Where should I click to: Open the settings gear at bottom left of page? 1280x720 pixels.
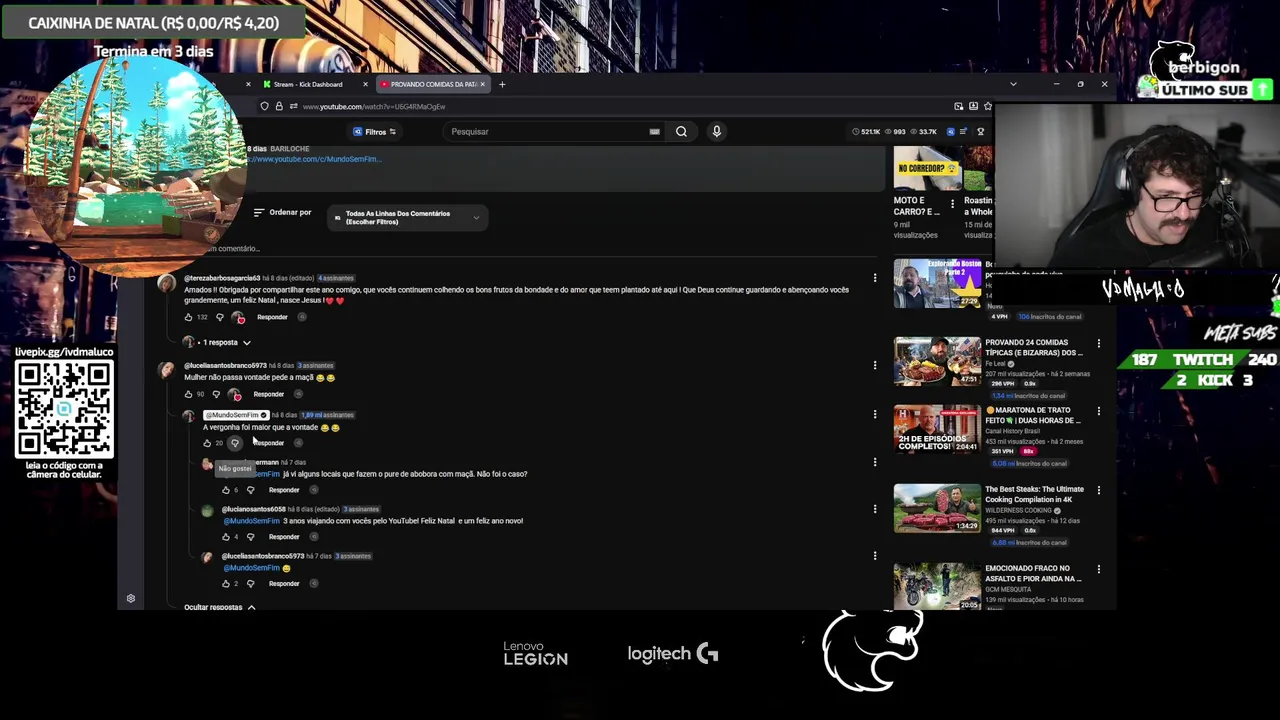pos(130,598)
